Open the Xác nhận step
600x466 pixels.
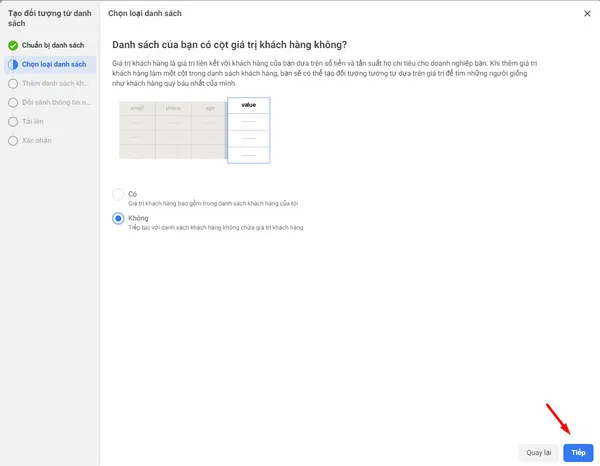coord(39,141)
